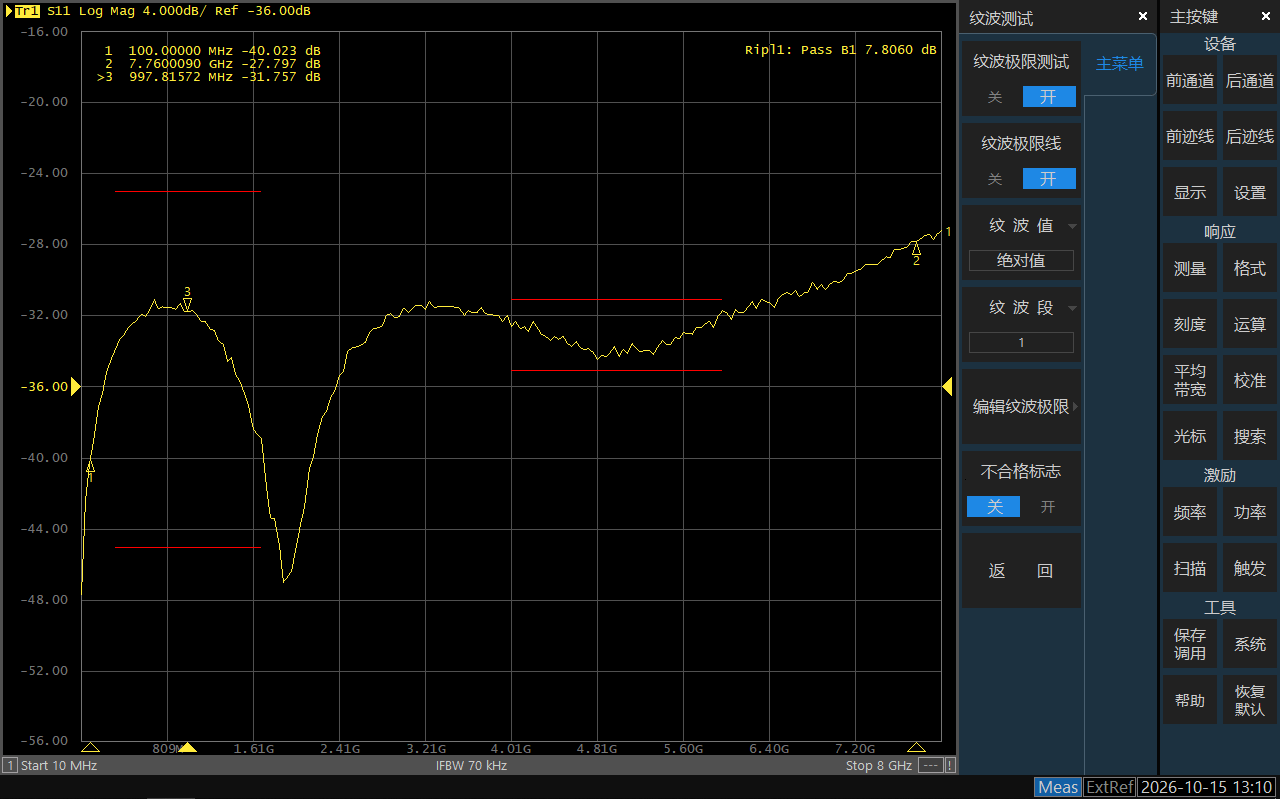Click the Meas status indicator
Screen dimensions: 1280x799
(1058, 787)
